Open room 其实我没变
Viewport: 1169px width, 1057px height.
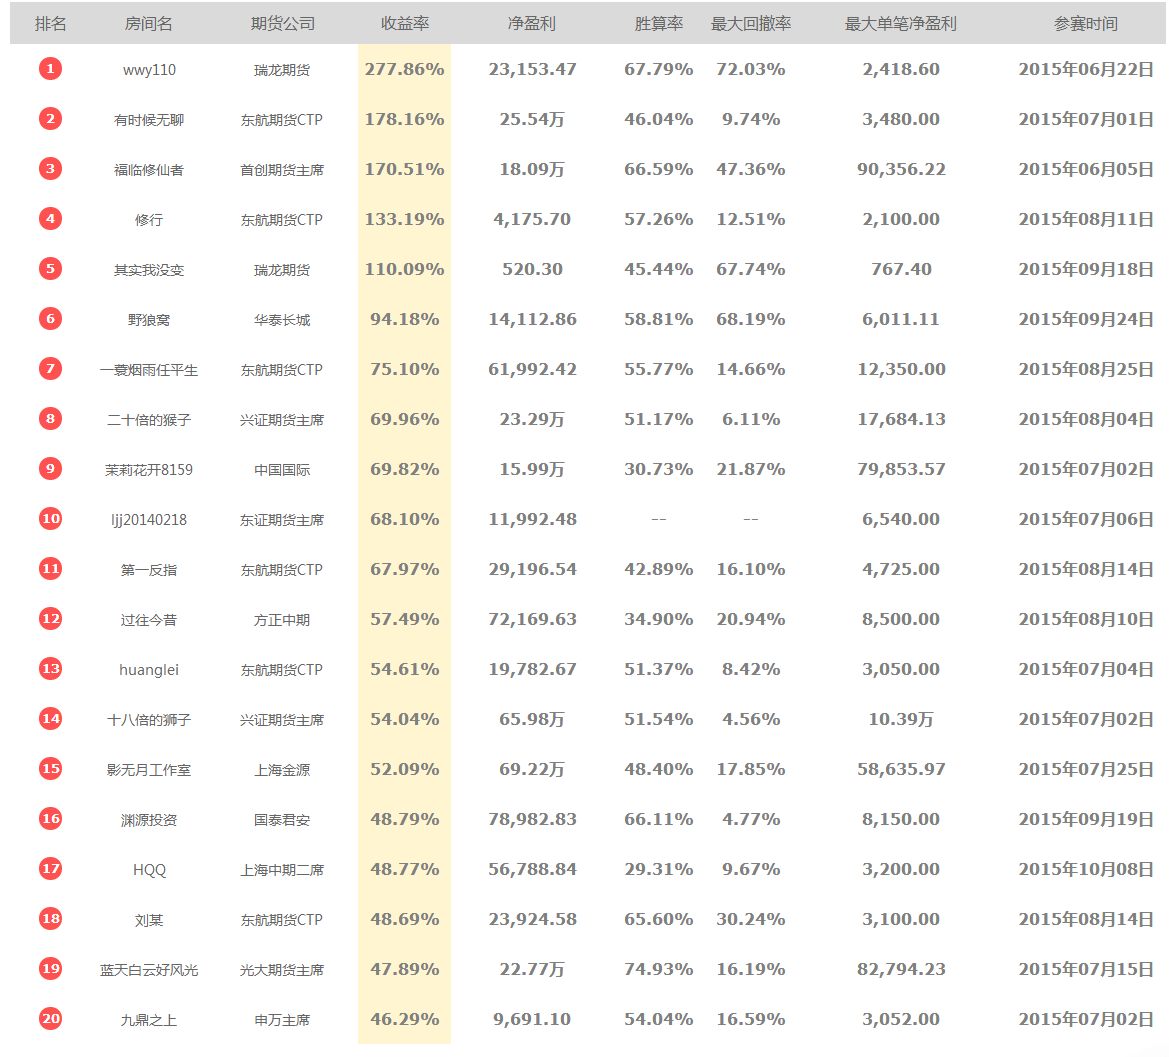[148, 270]
